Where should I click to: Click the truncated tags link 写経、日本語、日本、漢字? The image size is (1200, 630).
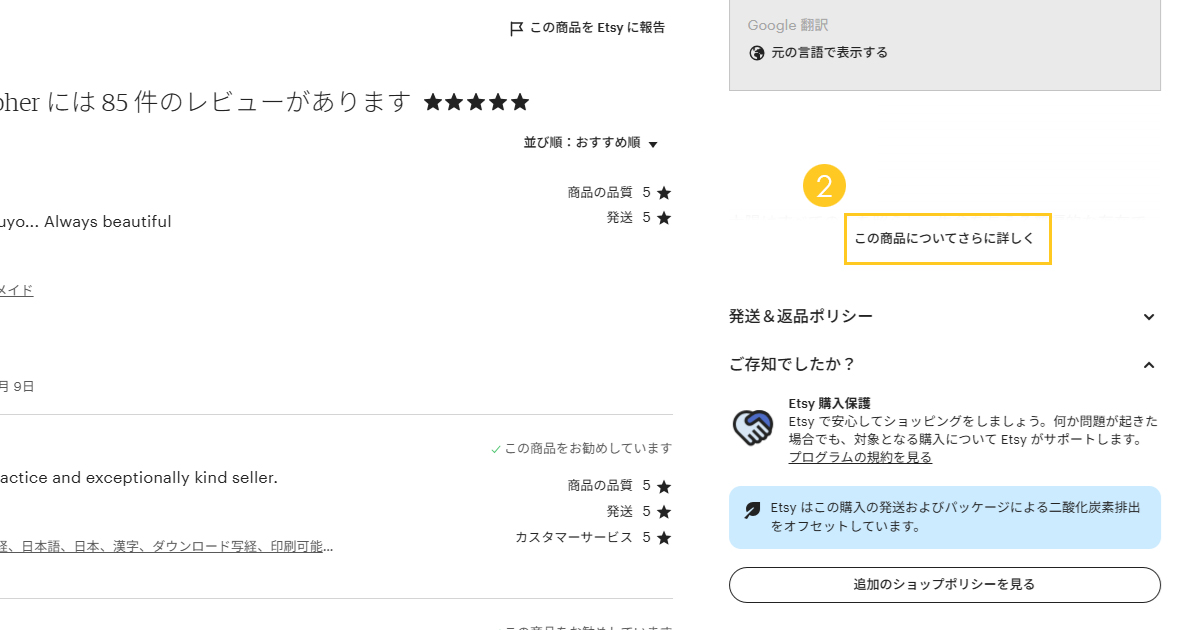[x=165, y=547]
